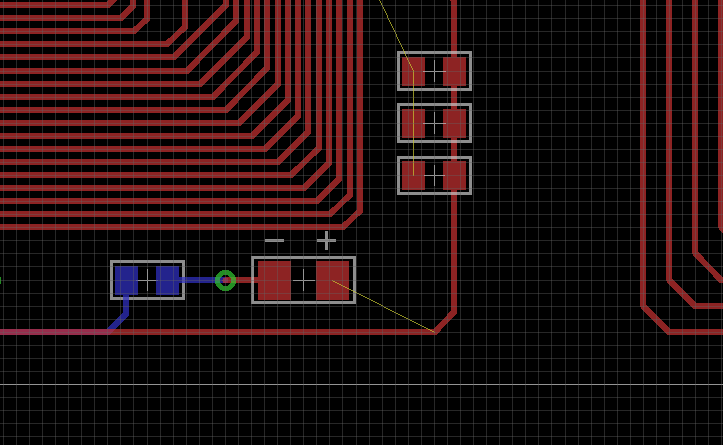Select right pad of blue bottom-layer component

click(x=167, y=280)
